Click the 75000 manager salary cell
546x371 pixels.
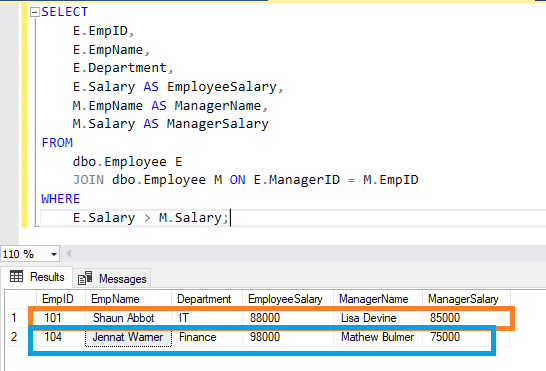tap(466, 337)
